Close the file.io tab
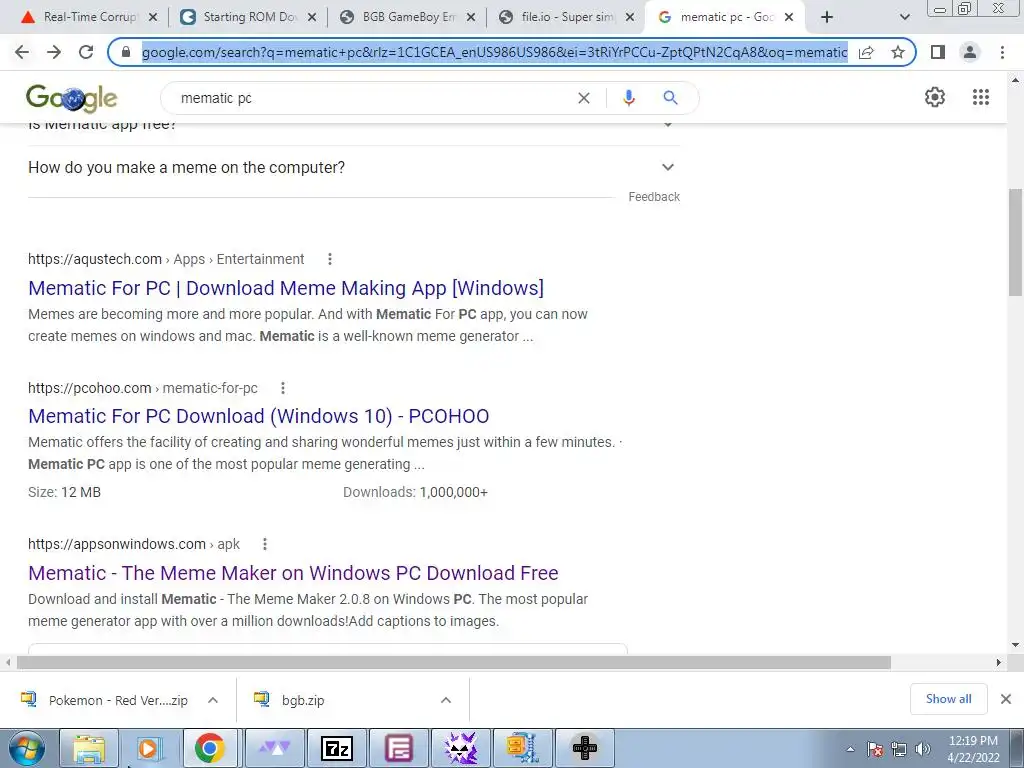Image resolution: width=1024 pixels, height=768 pixels. click(630, 18)
